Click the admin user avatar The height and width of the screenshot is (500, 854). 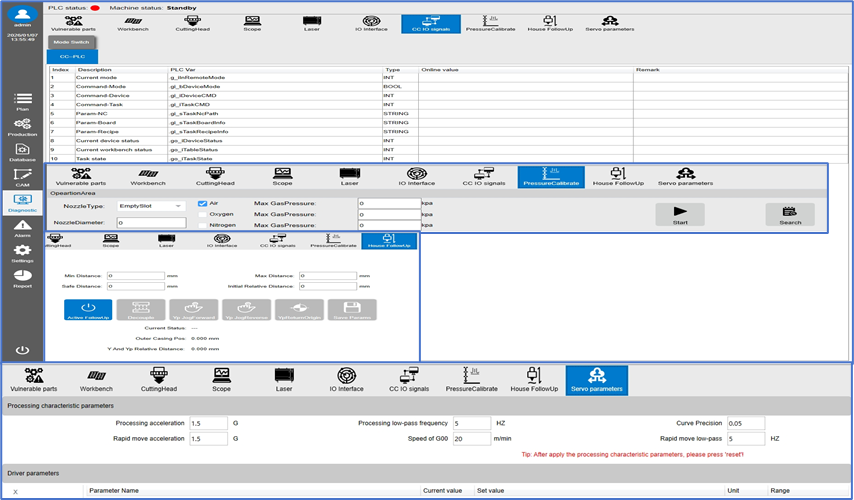point(22,16)
